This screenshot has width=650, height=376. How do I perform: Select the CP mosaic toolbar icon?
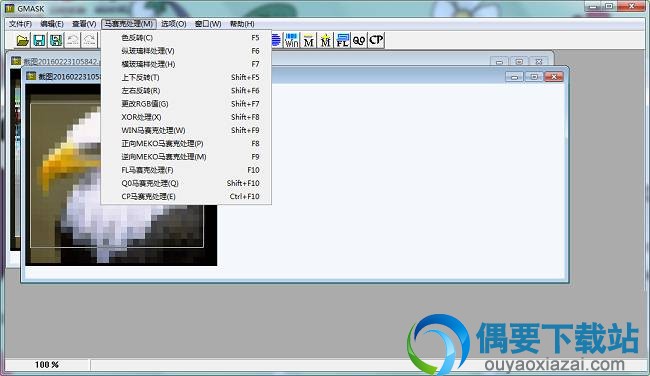click(376, 40)
